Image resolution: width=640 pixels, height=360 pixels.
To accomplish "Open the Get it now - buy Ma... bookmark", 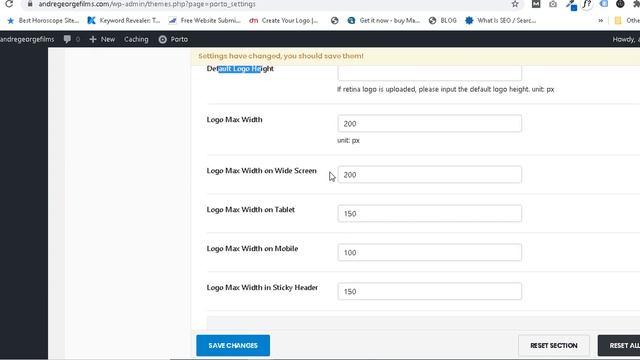I will tap(383, 20).
